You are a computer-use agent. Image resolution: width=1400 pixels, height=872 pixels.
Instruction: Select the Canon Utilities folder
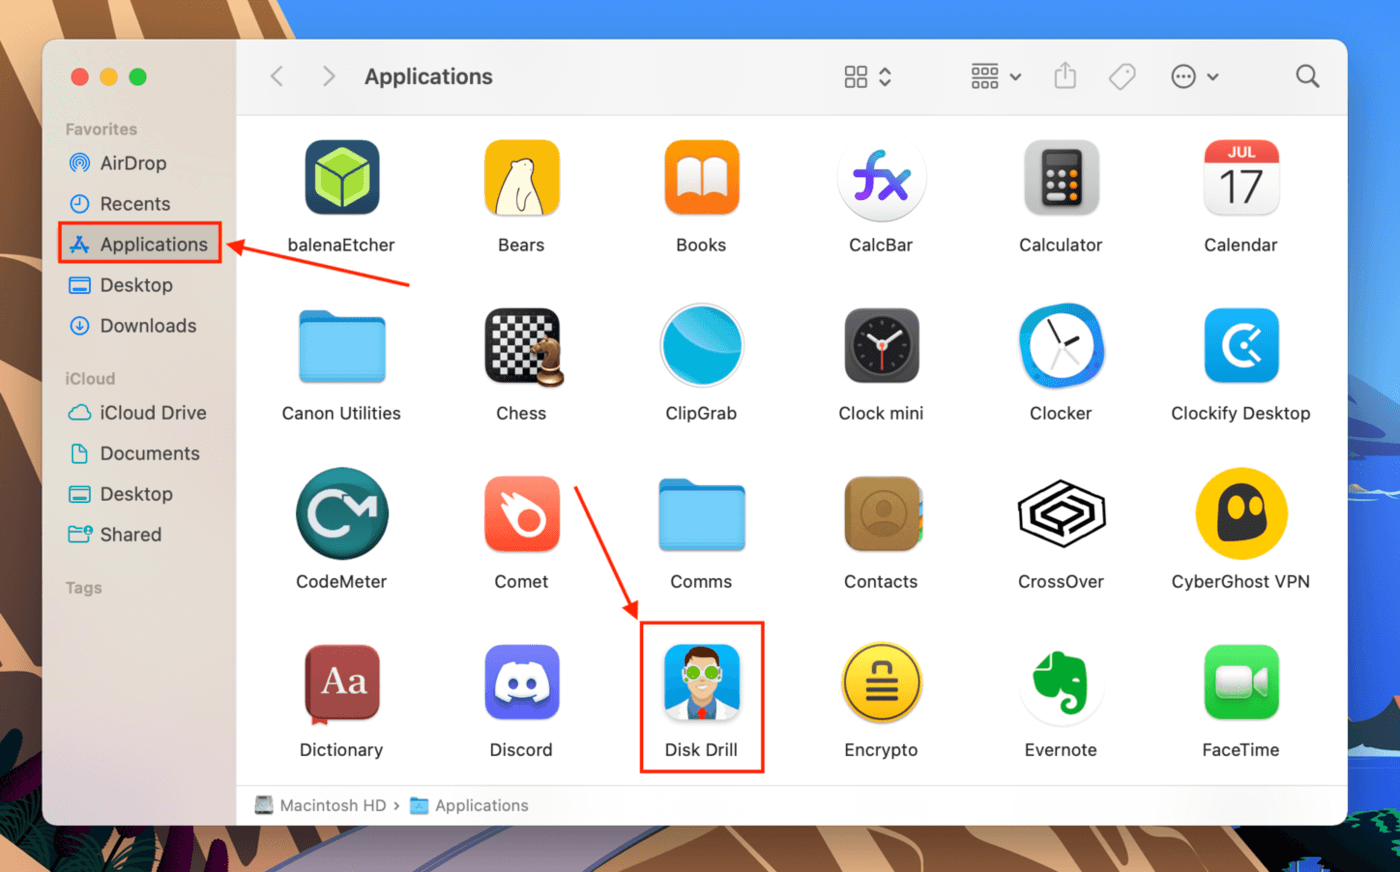pyautogui.click(x=342, y=346)
